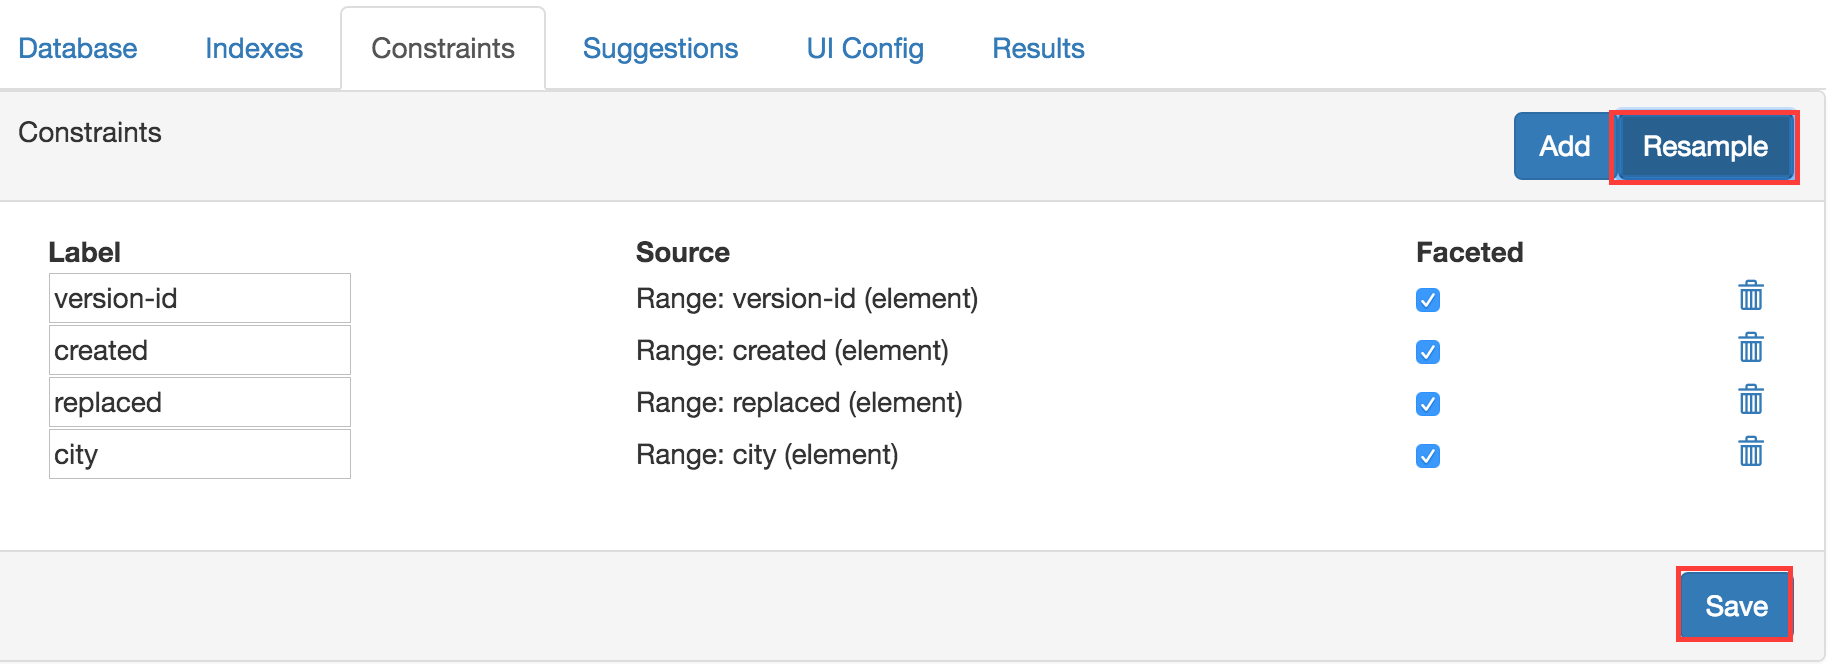This screenshot has width=1828, height=664.
Task: Click into the created label field
Action: click(x=200, y=350)
